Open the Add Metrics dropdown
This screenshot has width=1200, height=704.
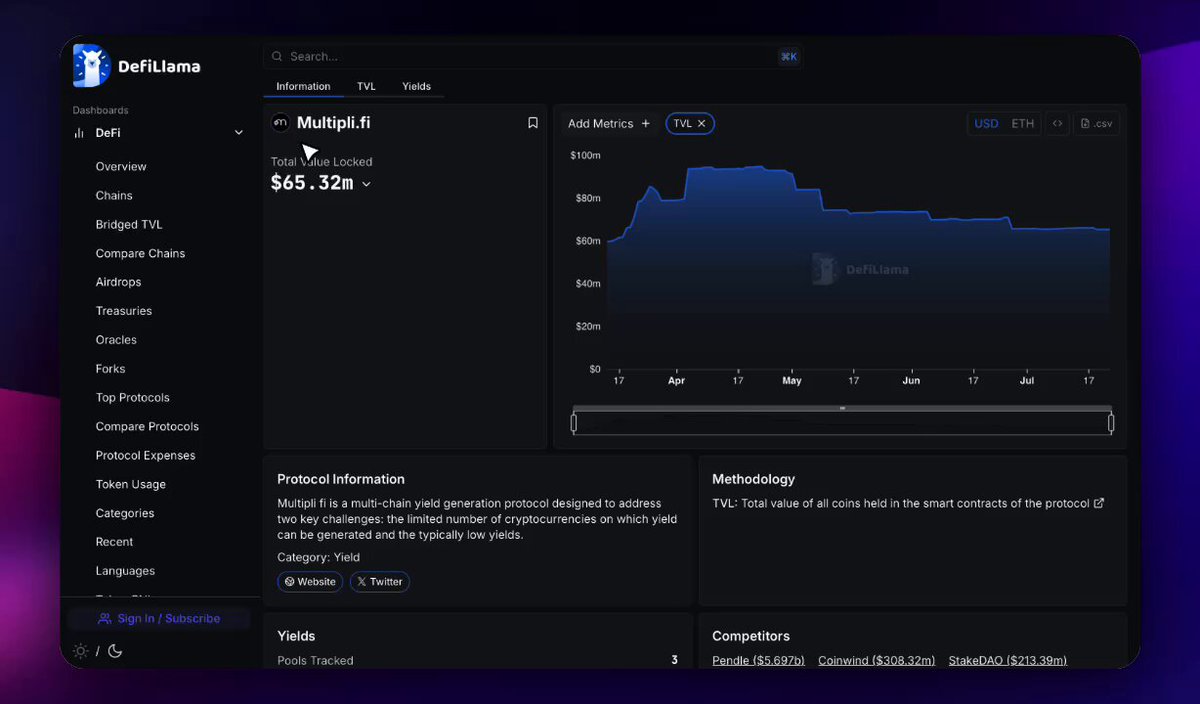tap(609, 124)
